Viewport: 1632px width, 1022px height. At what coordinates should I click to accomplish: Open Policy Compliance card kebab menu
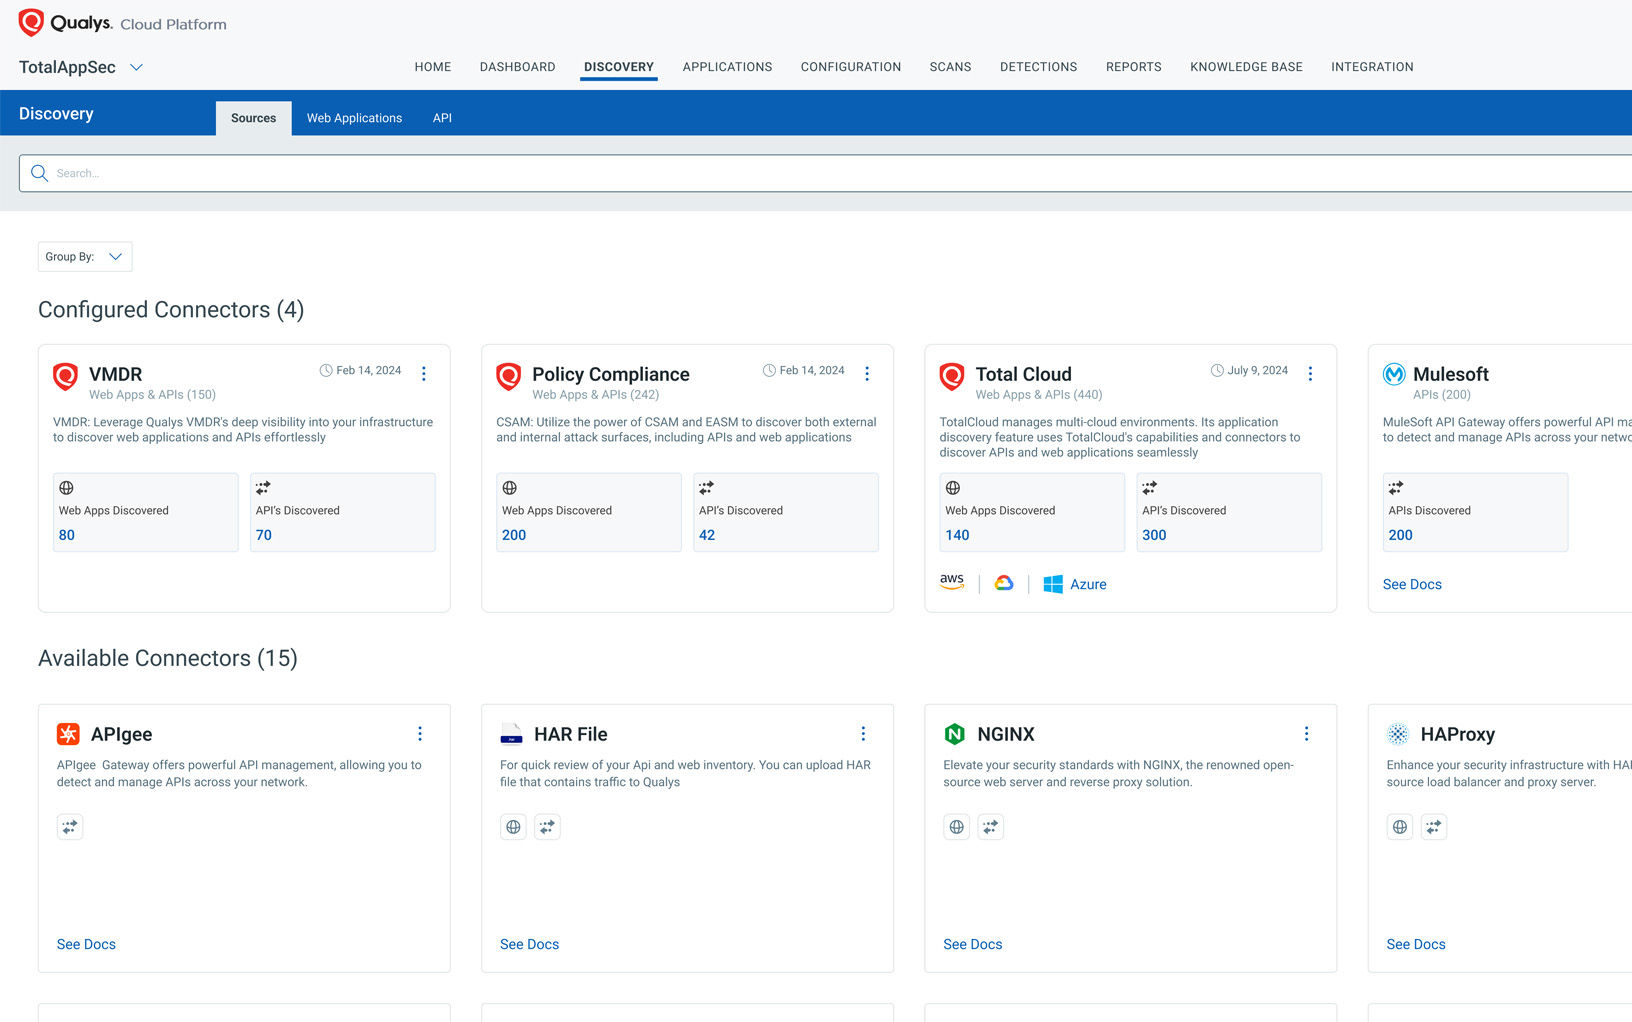[867, 373]
